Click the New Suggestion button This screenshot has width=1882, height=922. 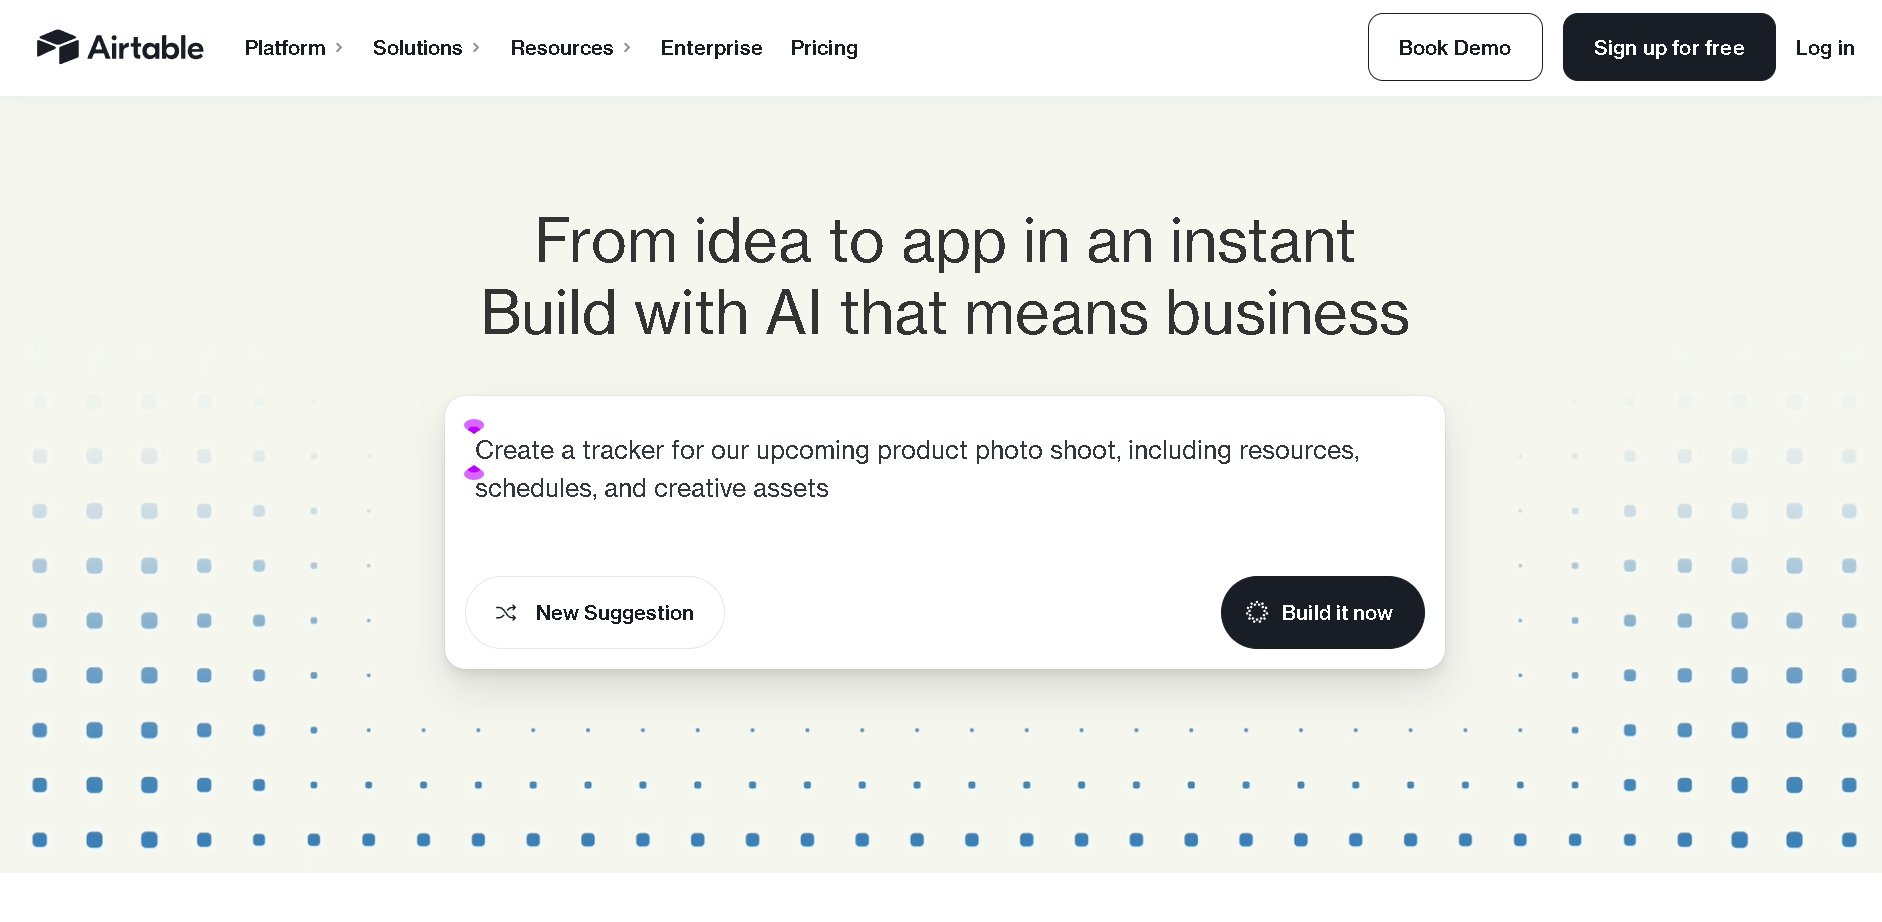pos(594,613)
